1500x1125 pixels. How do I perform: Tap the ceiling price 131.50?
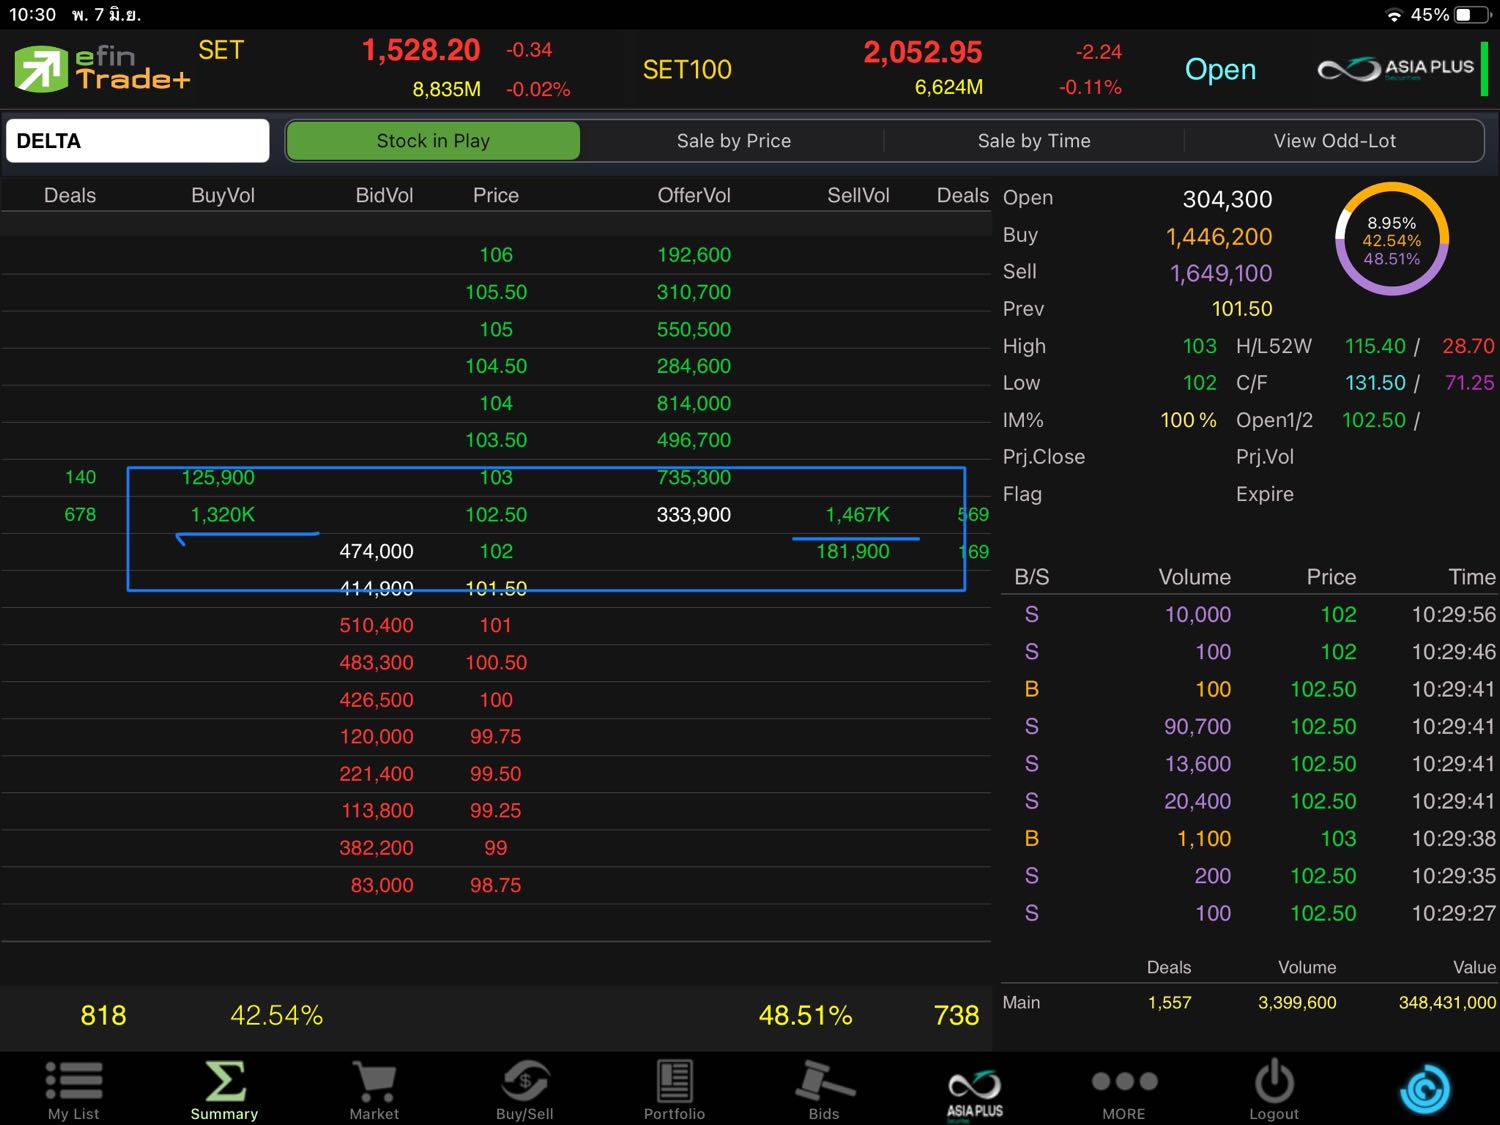coord(1375,383)
